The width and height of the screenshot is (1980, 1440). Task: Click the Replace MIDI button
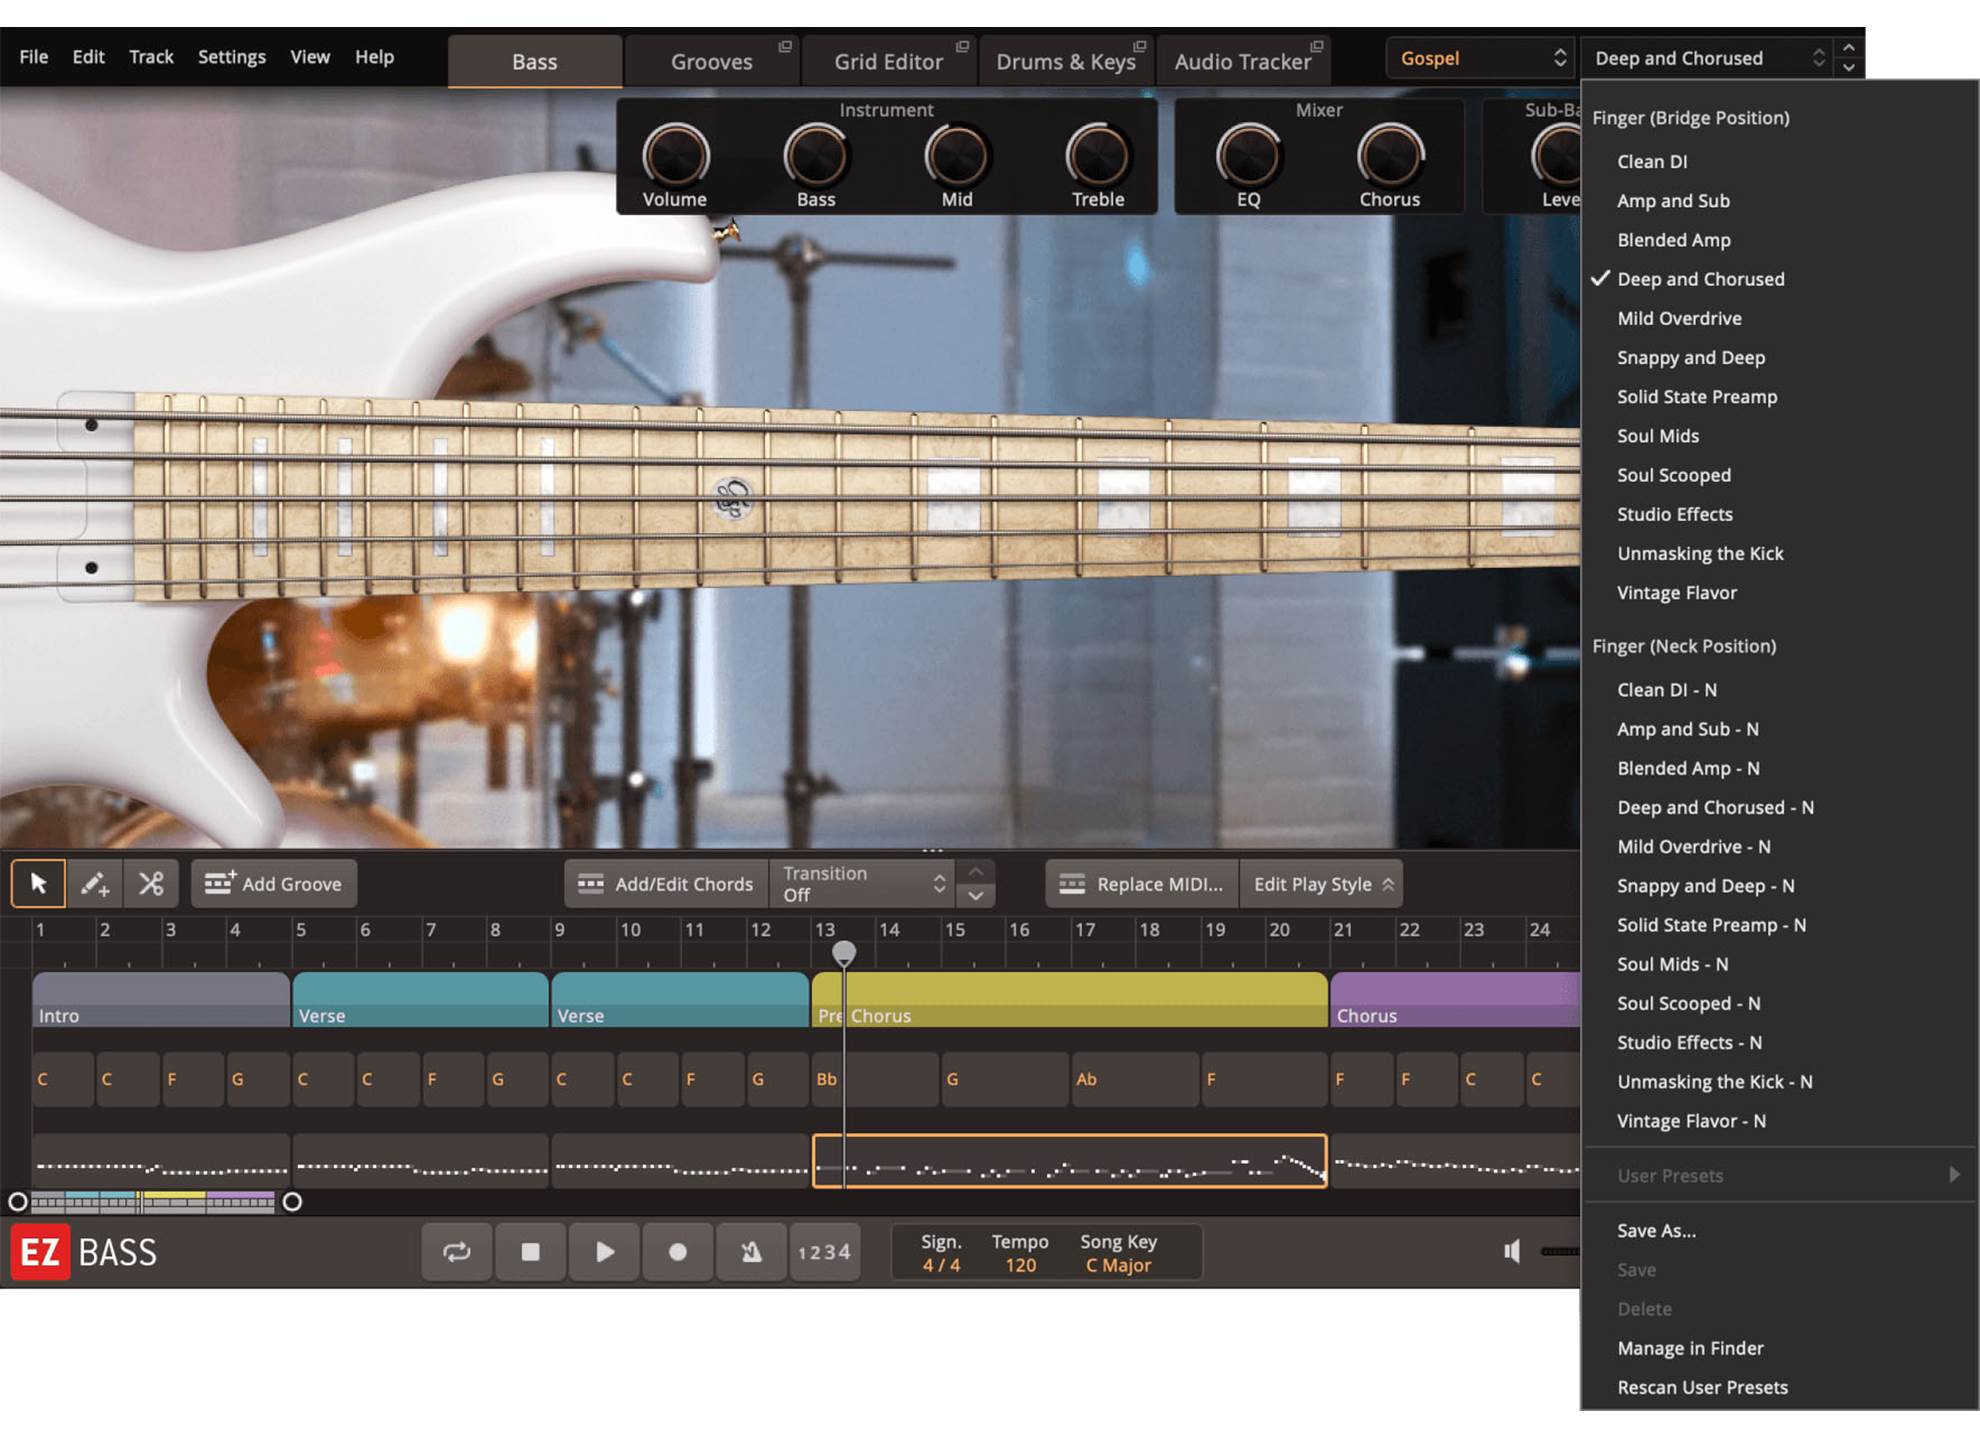(x=1142, y=883)
